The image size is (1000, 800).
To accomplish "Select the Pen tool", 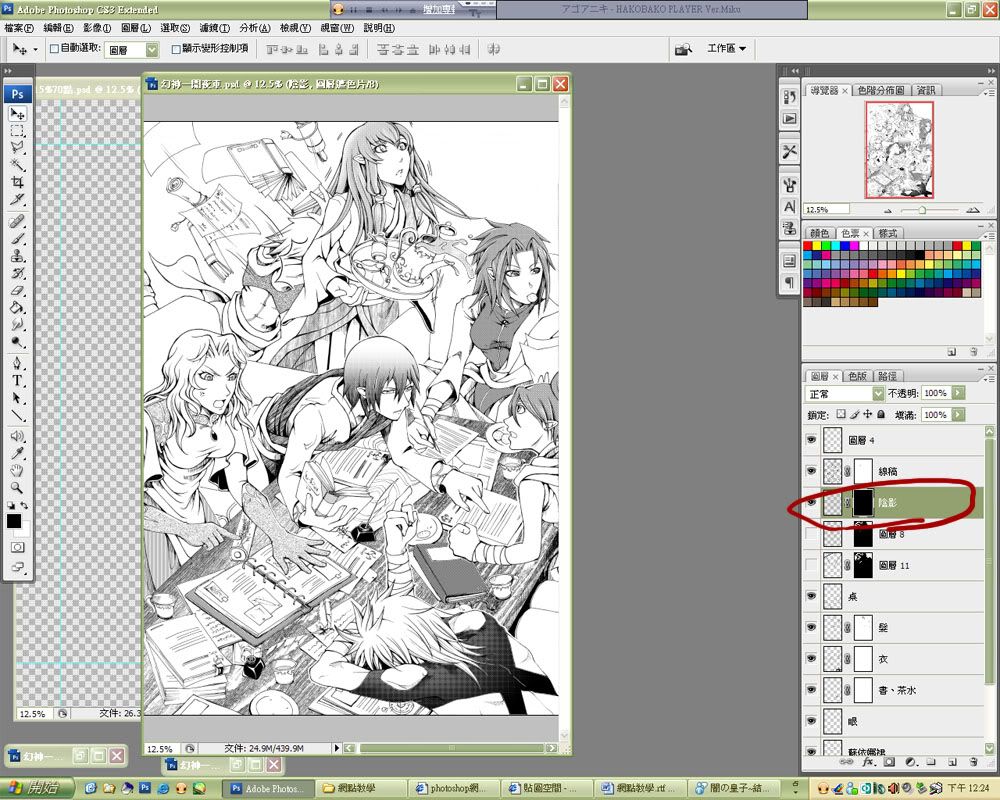I will (x=17, y=364).
